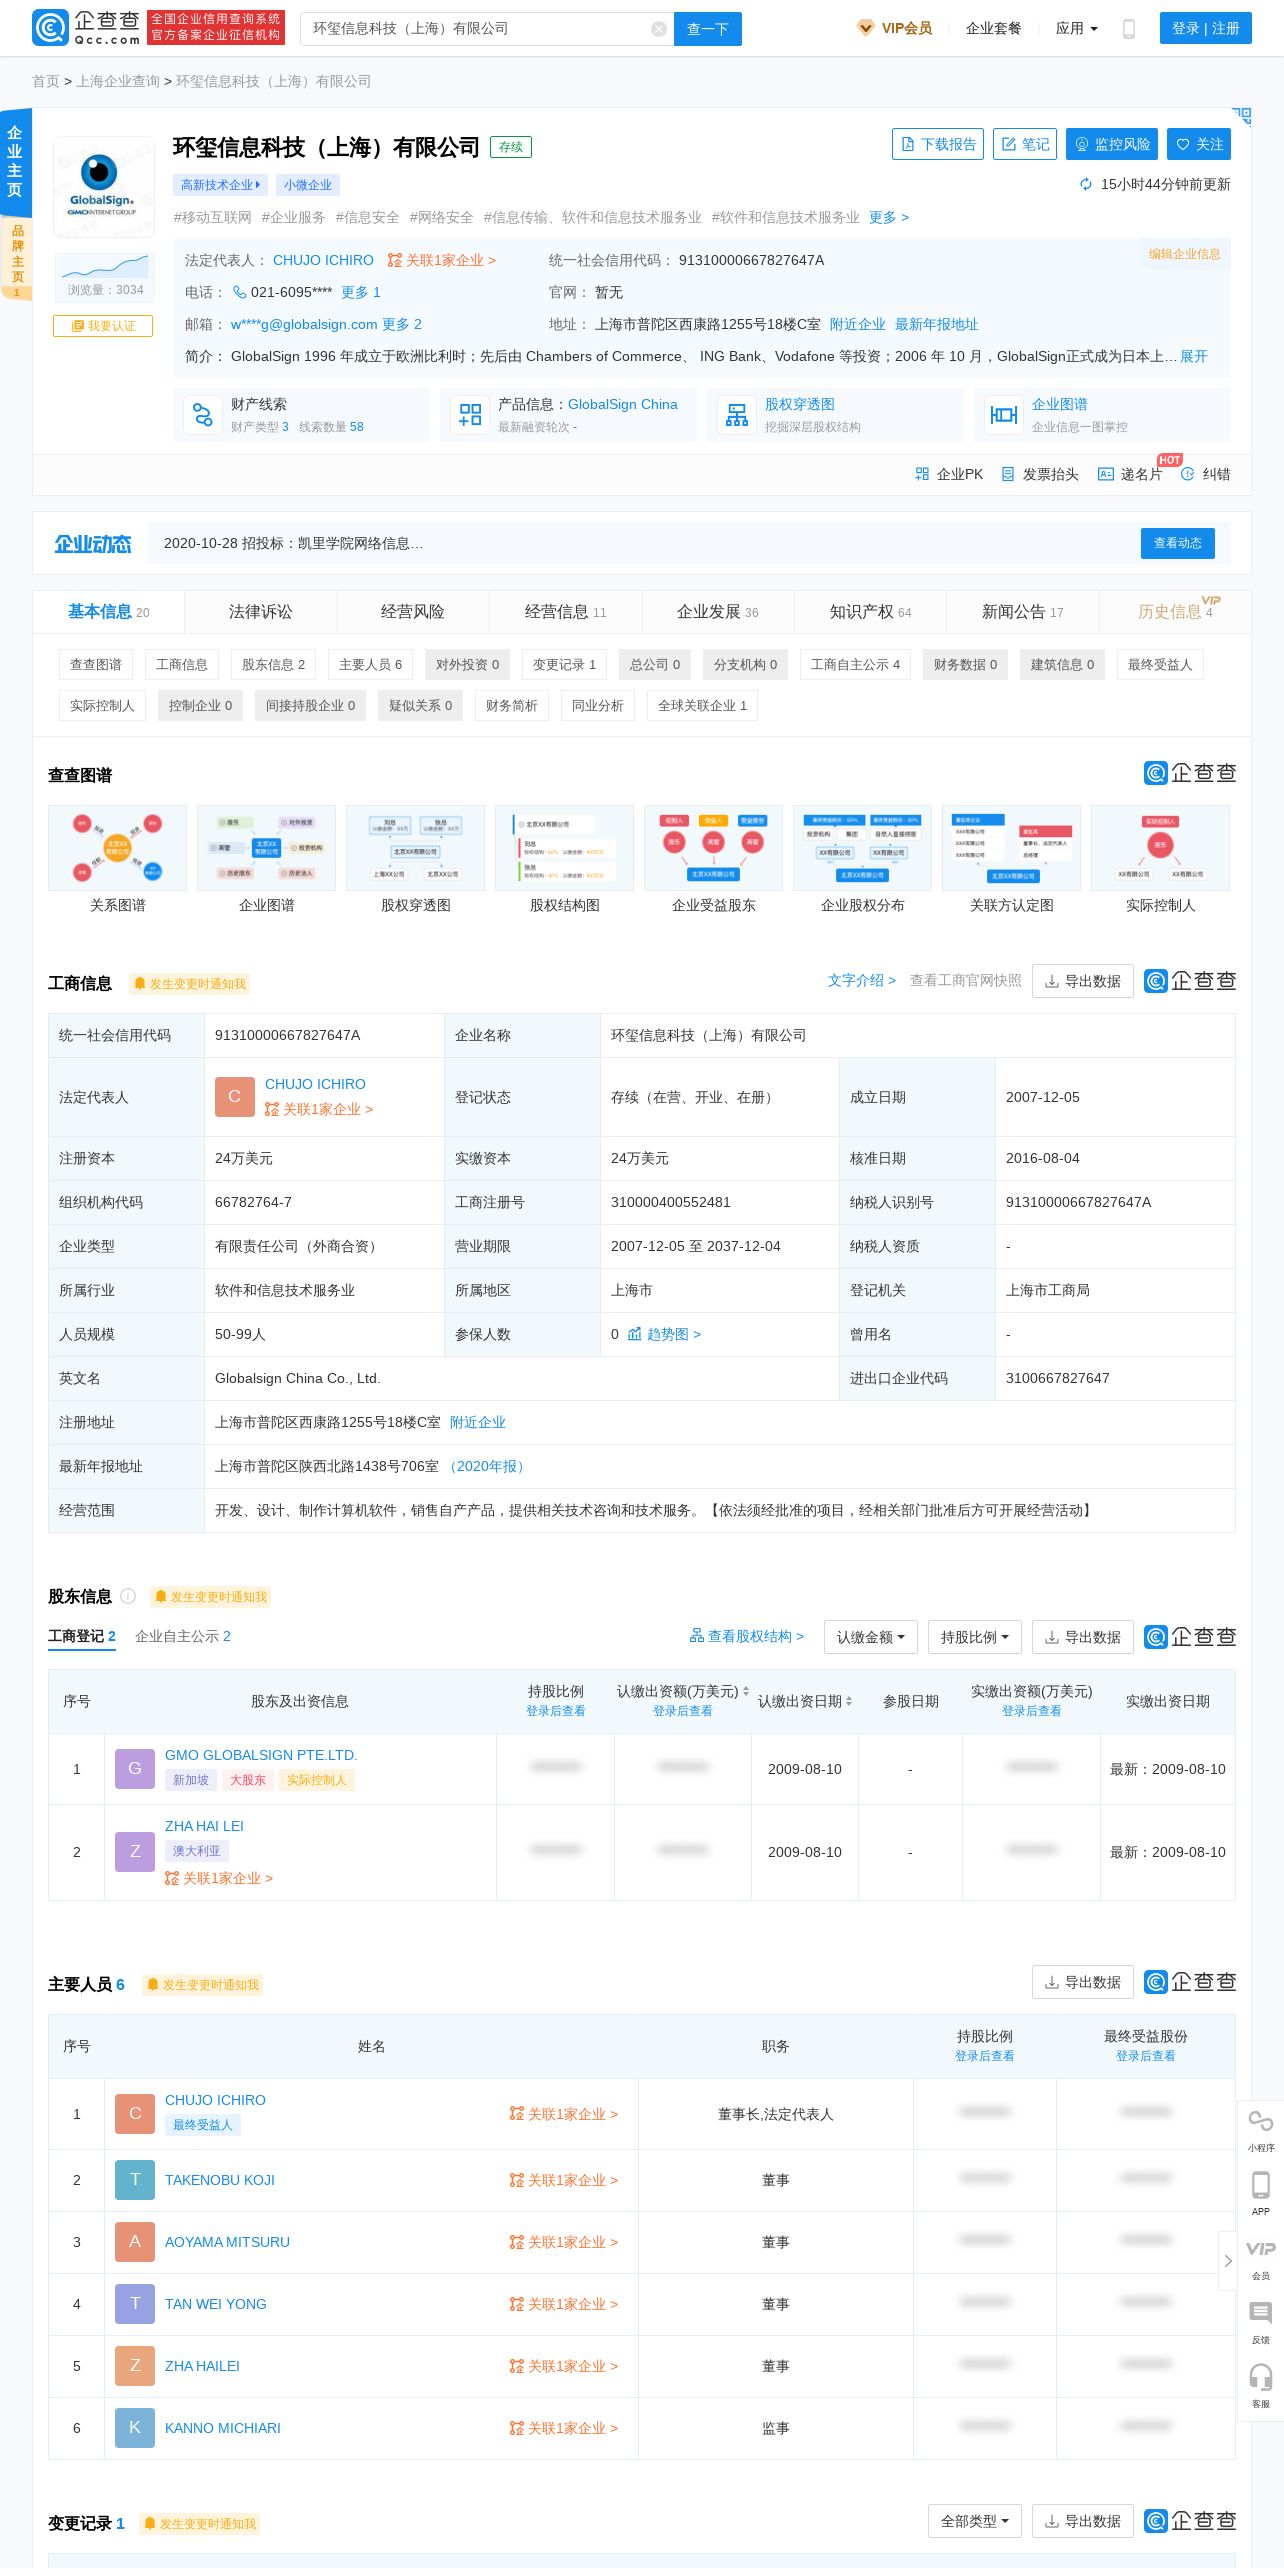The image size is (1284, 2568).
Task: Click the 笔记 button
Action: click(x=1025, y=144)
